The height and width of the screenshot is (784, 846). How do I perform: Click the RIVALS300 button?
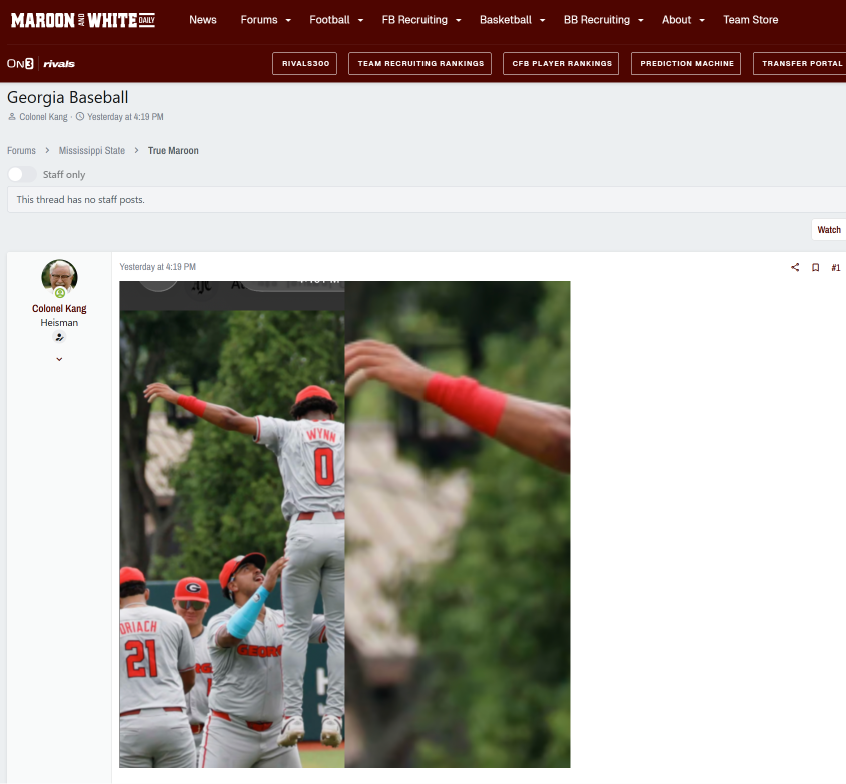click(x=305, y=64)
